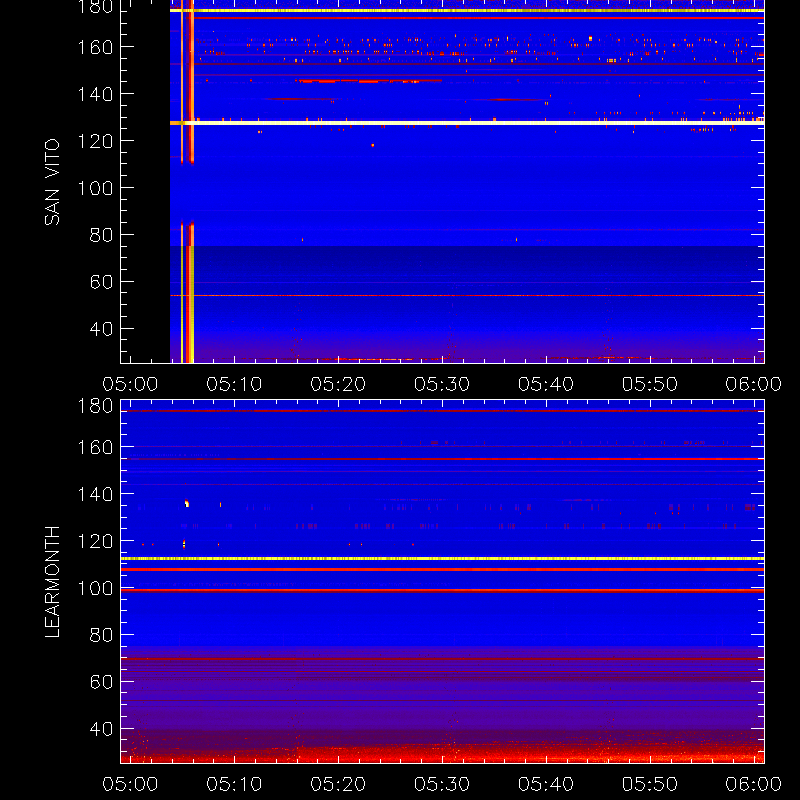The image size is (800, 800).
Task: Click the 05:50 time label of Learmonth plot
Action: point(650,784)
